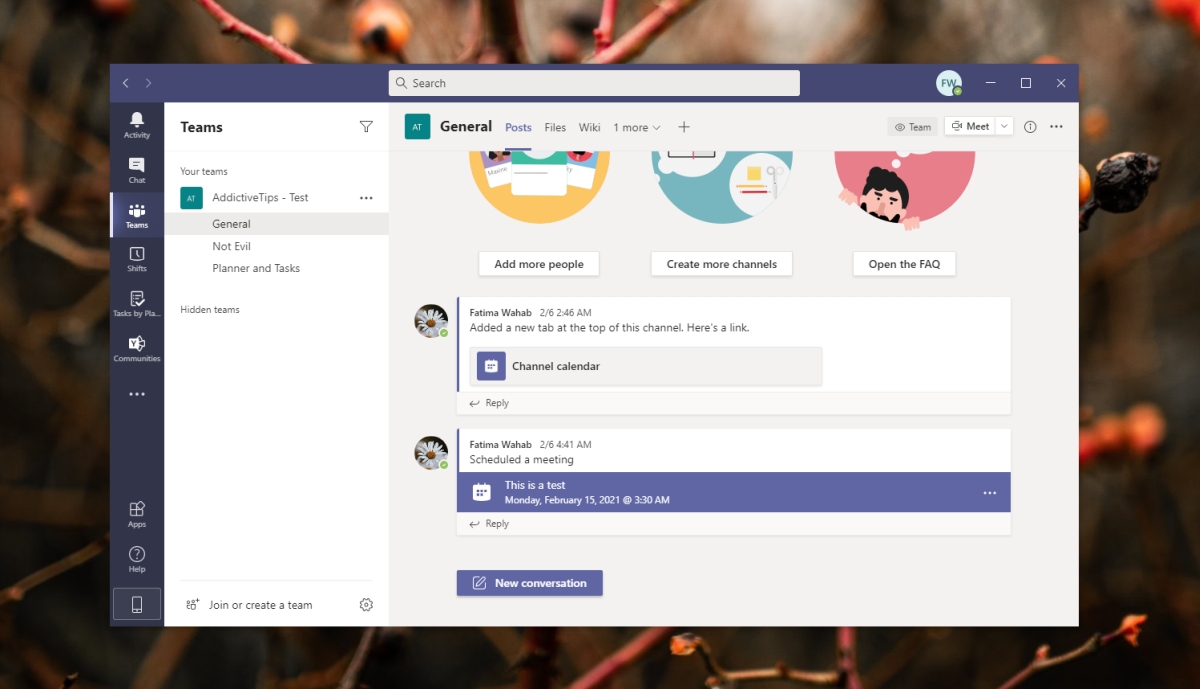Open more options for AddictiveTips - Test team

coord(366,198)
